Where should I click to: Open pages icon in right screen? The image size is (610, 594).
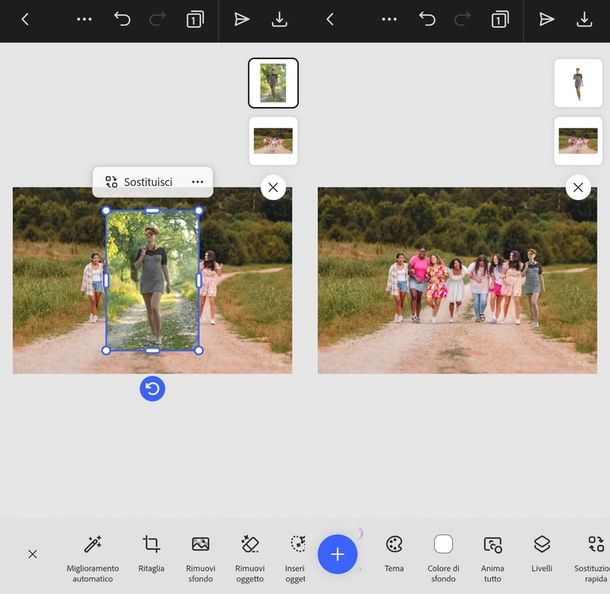click(500, 19)
